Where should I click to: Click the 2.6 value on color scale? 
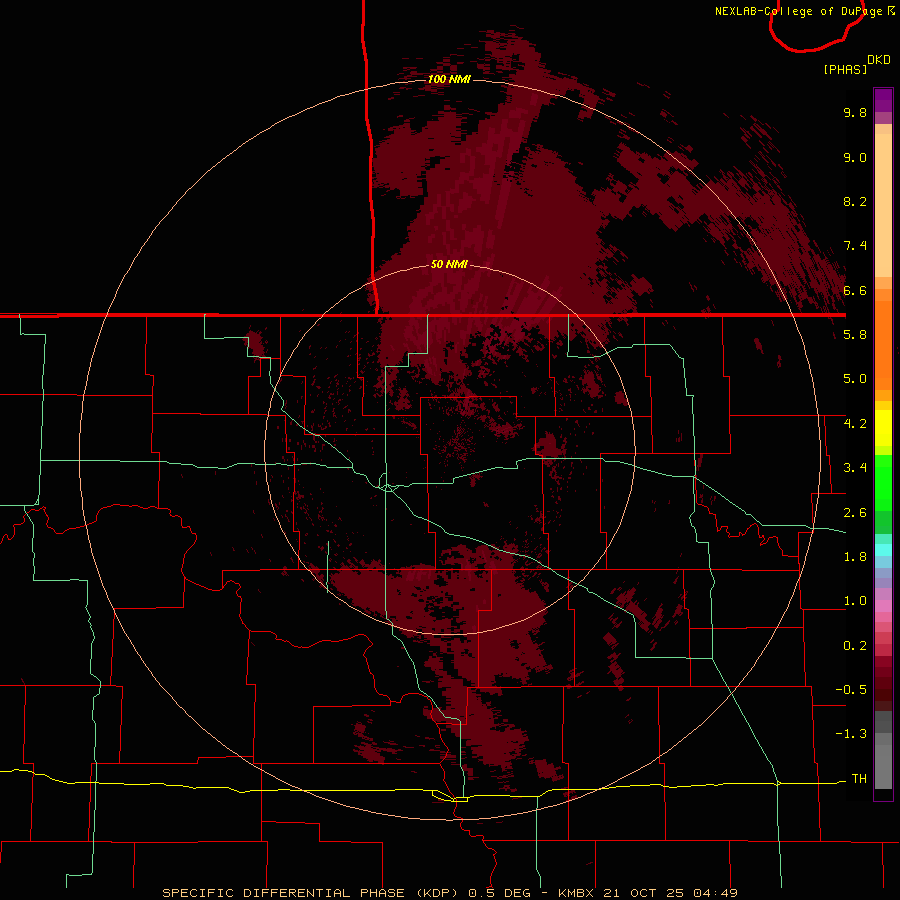[855, 513]
